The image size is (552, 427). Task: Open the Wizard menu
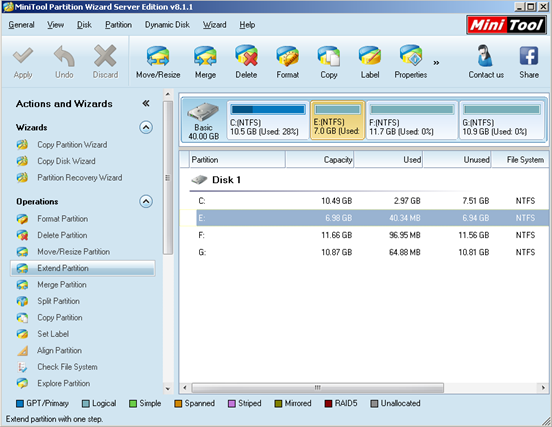click(214, 25)
